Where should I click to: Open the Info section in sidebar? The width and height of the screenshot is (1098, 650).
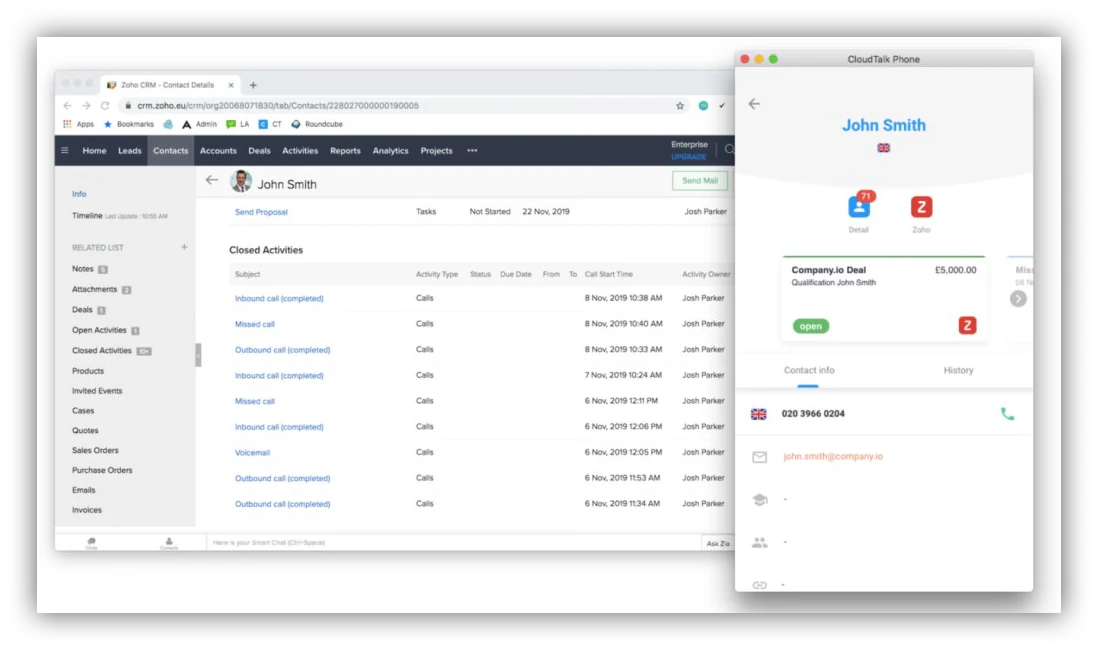pyautogui.click(x=79, y=194)
